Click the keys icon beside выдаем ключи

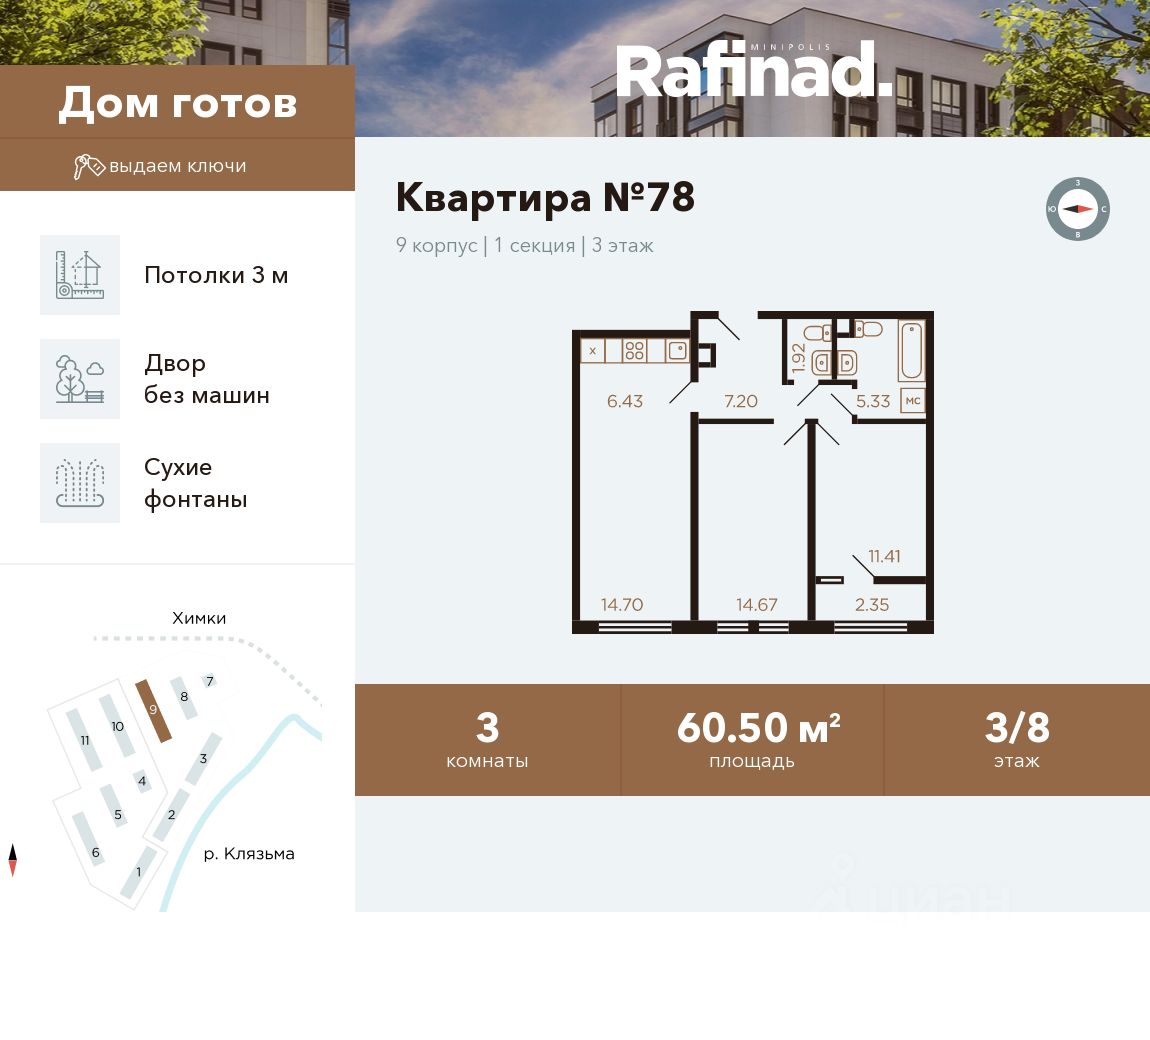point(89,166)
